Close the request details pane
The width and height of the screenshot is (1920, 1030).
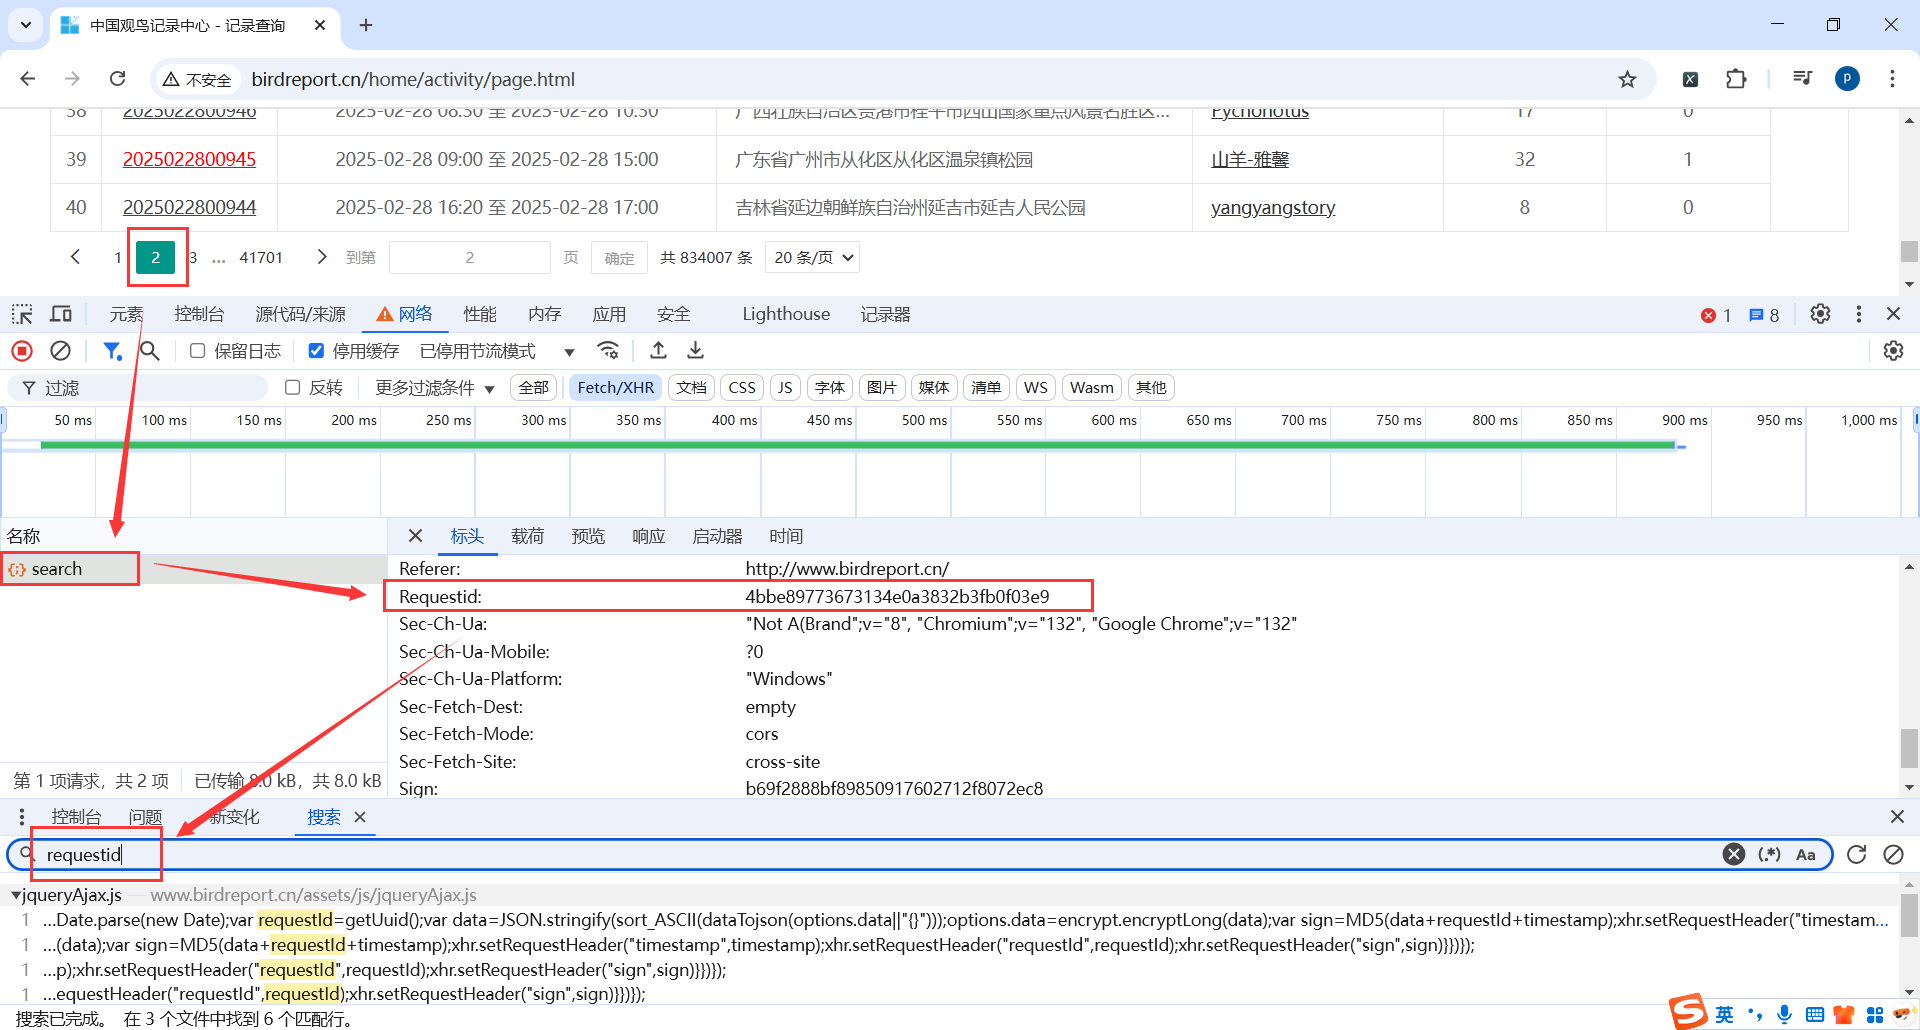click(416, 536)
